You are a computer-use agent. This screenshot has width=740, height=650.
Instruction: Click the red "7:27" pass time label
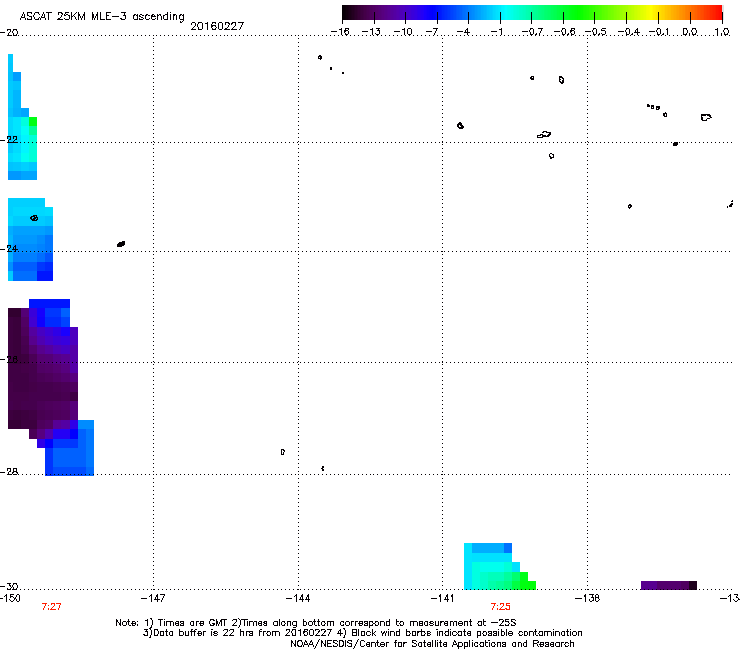pyautogui.click(x=51, y=607)
